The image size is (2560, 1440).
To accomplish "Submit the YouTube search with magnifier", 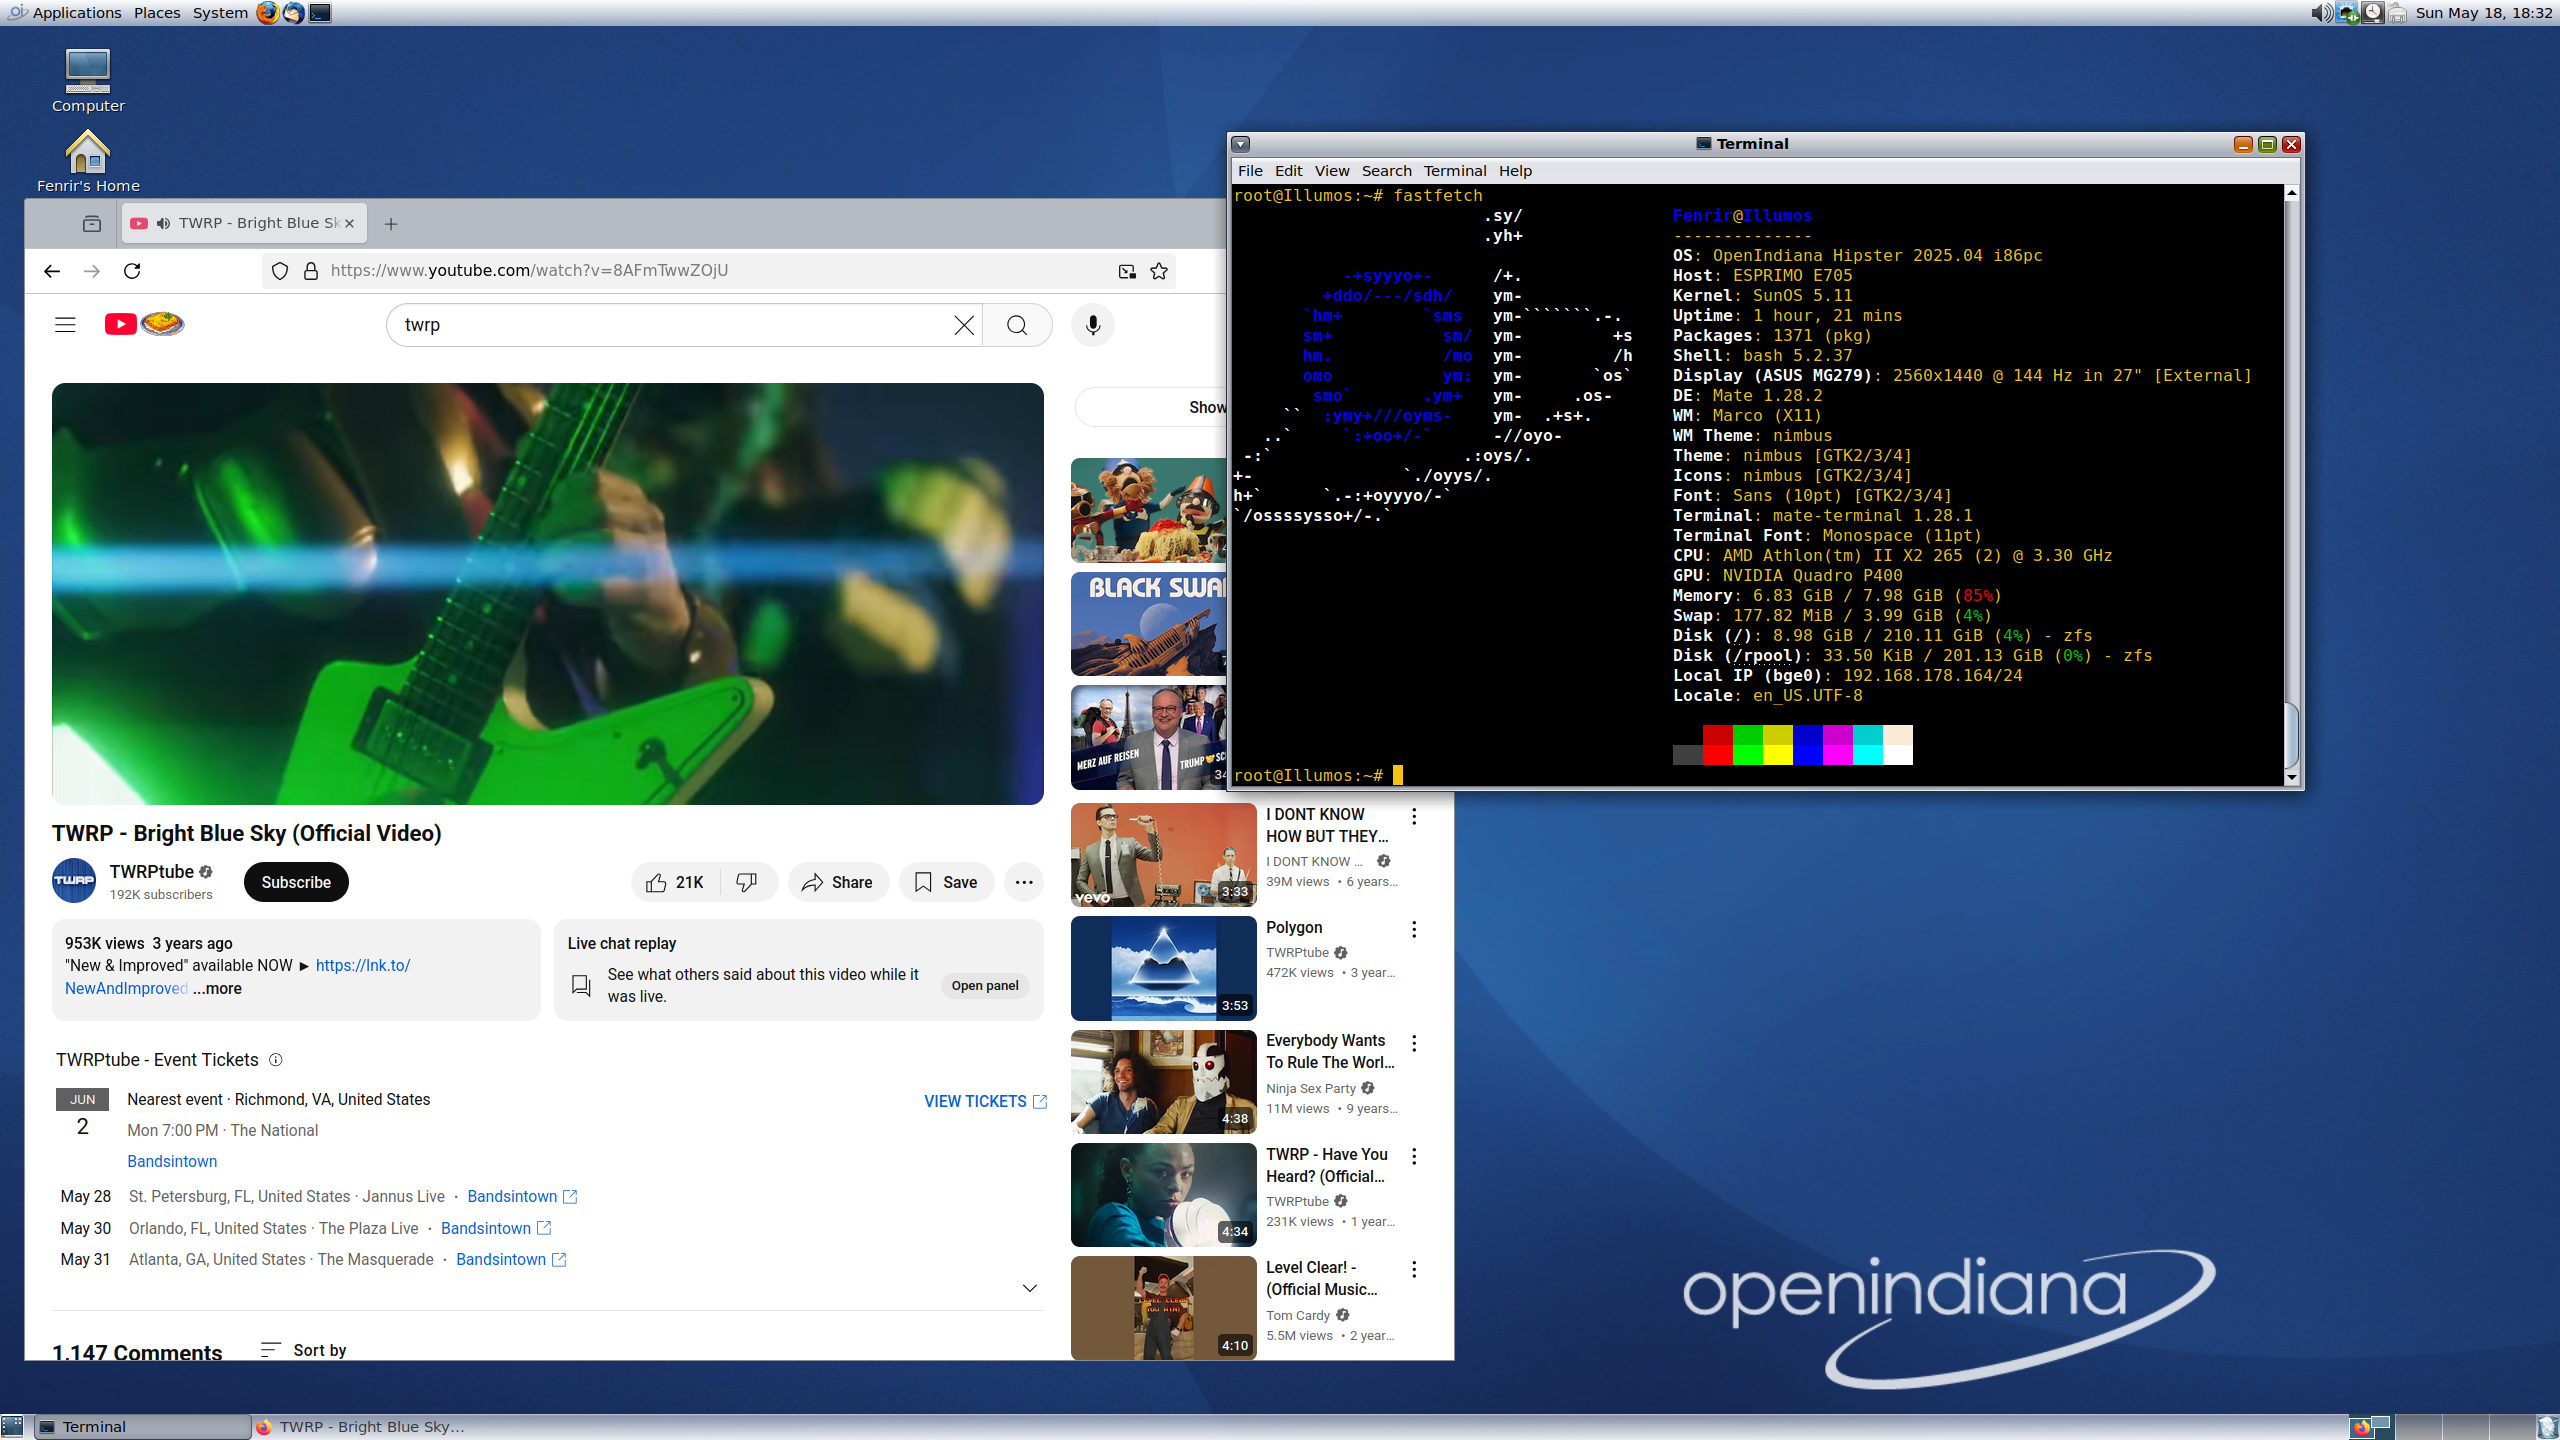I will pyautogui.click(x=1017, y=325).
